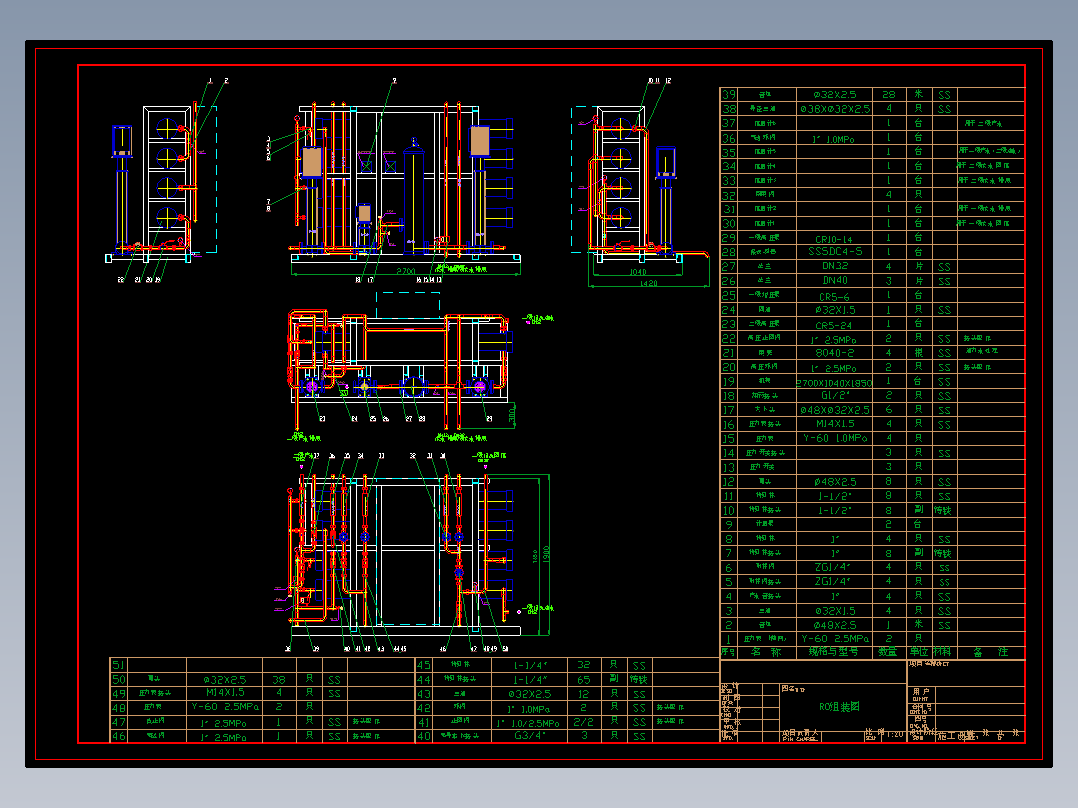
Task: Click the '1040' dimension under right view
Action: pyautogui.click(x=638, y=272)
